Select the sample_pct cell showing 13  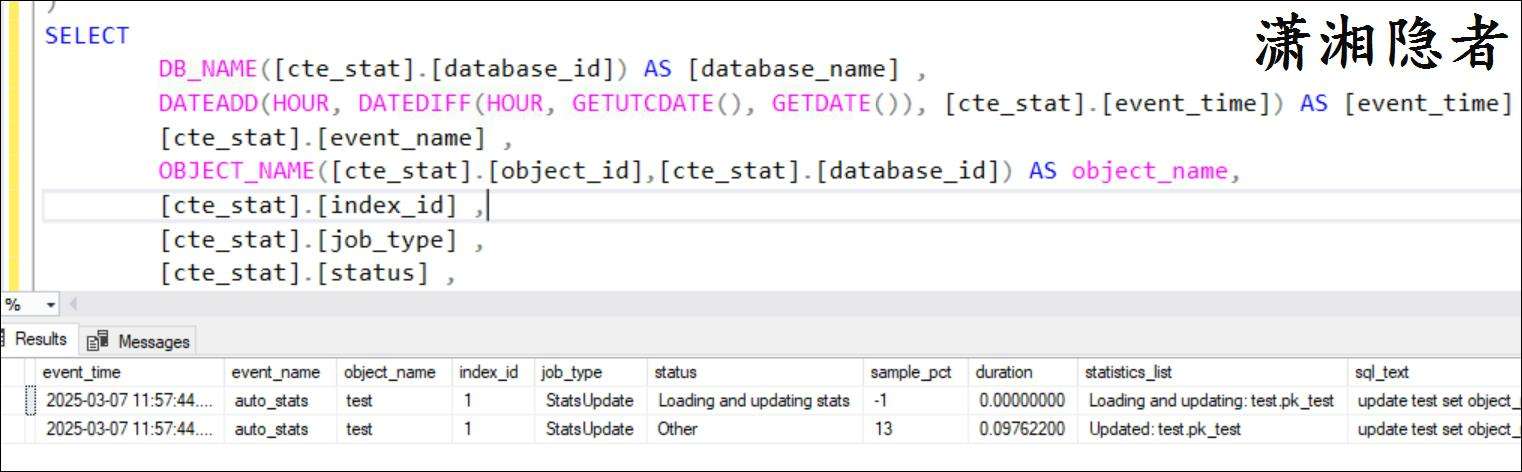pos(882,429)
